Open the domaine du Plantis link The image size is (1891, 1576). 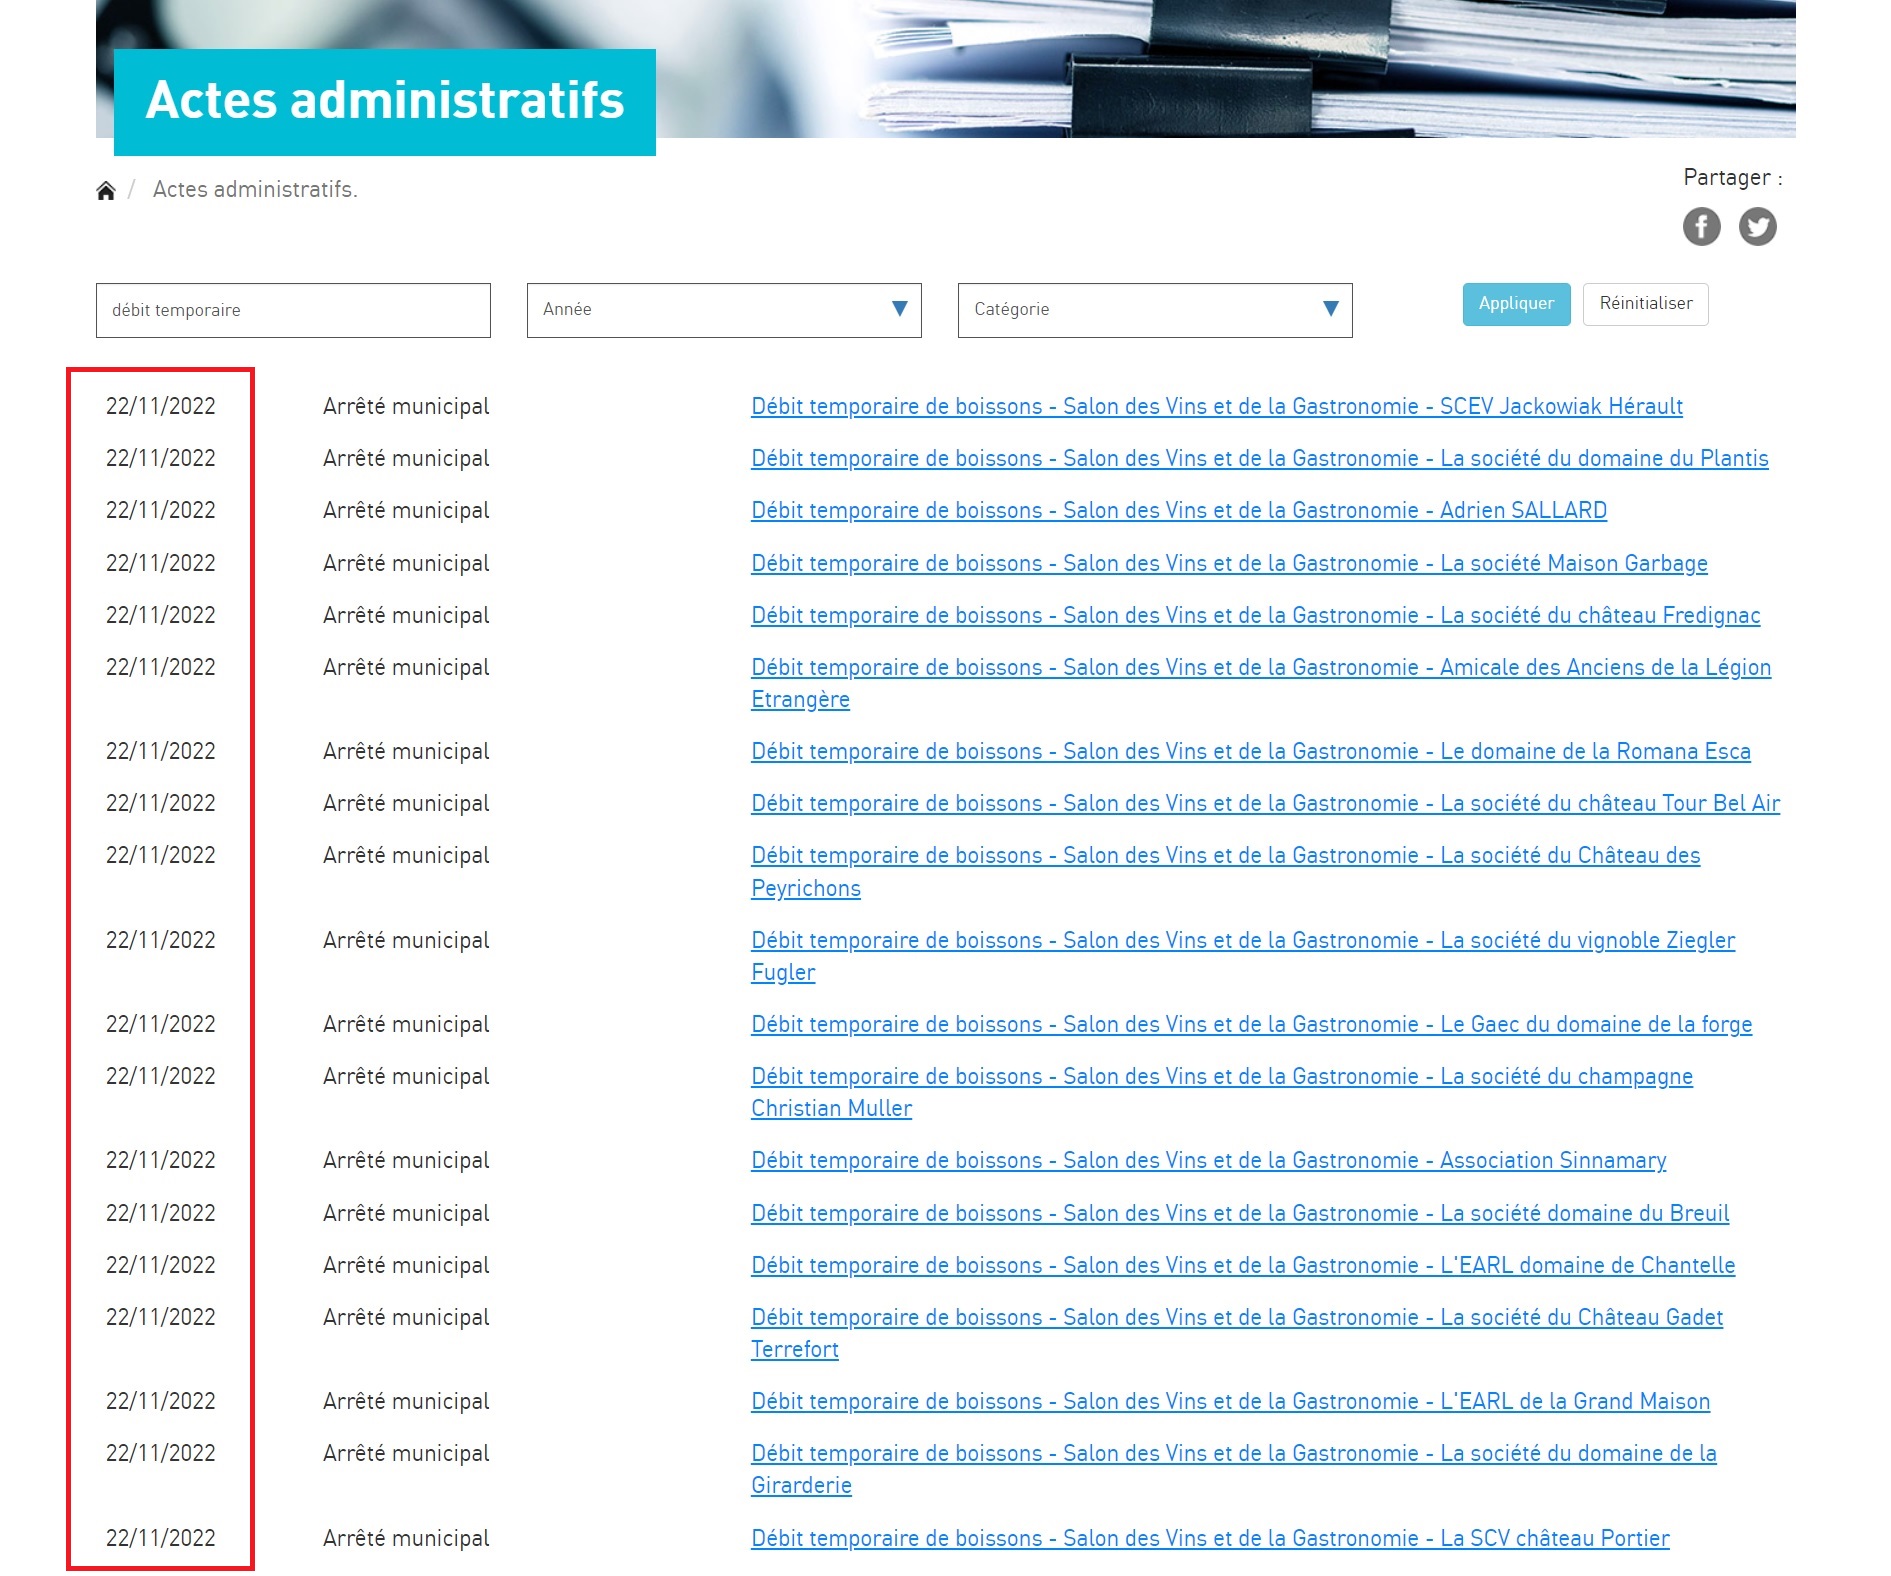tap(1259, 458)
